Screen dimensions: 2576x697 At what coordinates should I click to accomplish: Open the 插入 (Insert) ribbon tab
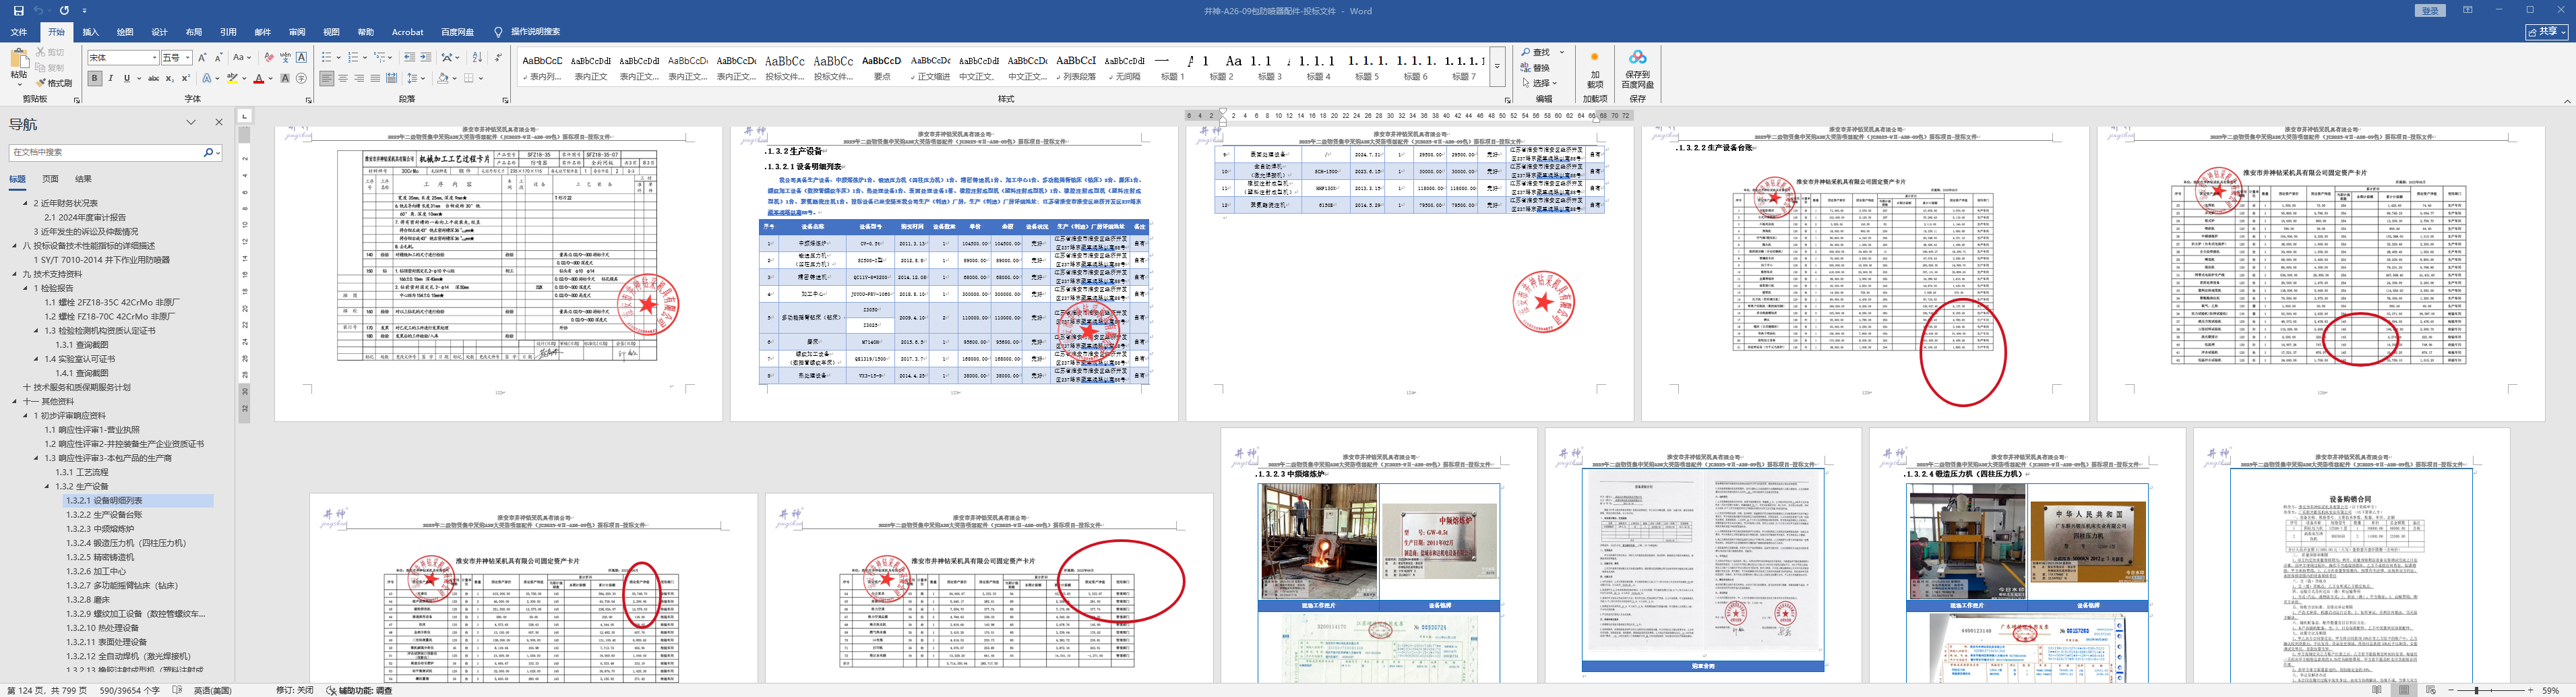90,32
